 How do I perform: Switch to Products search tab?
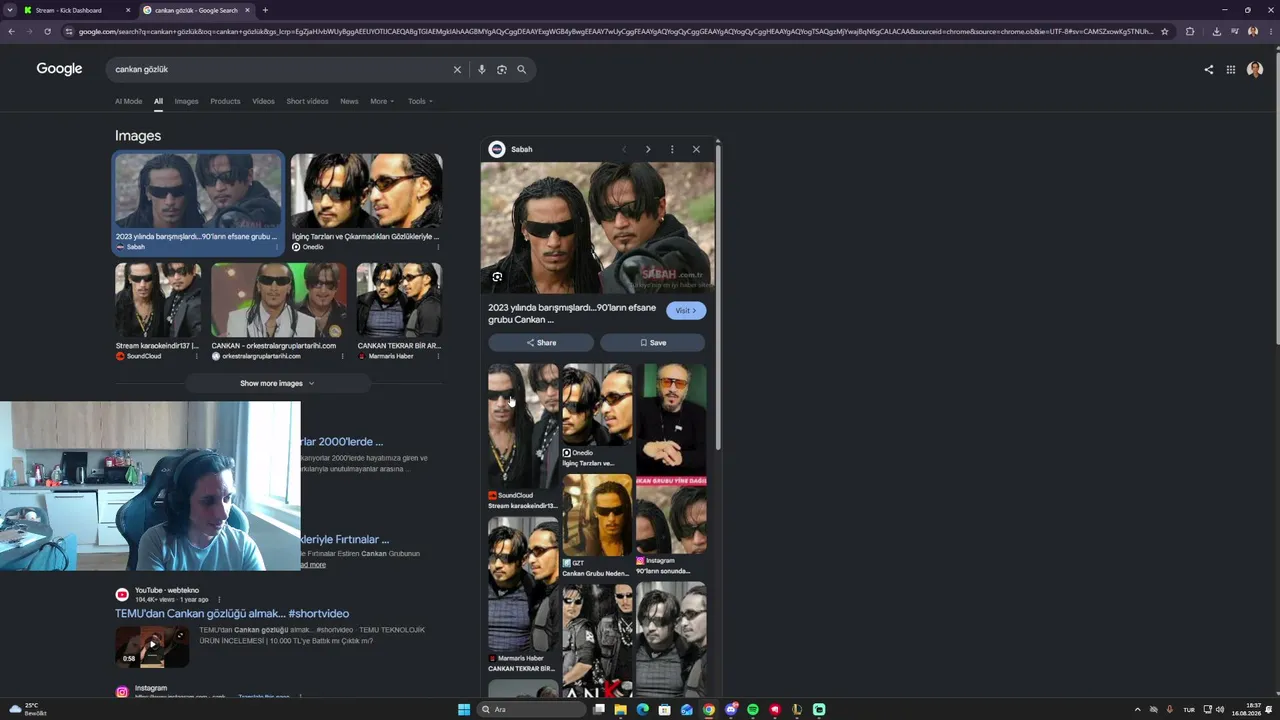tap(225, 101)
